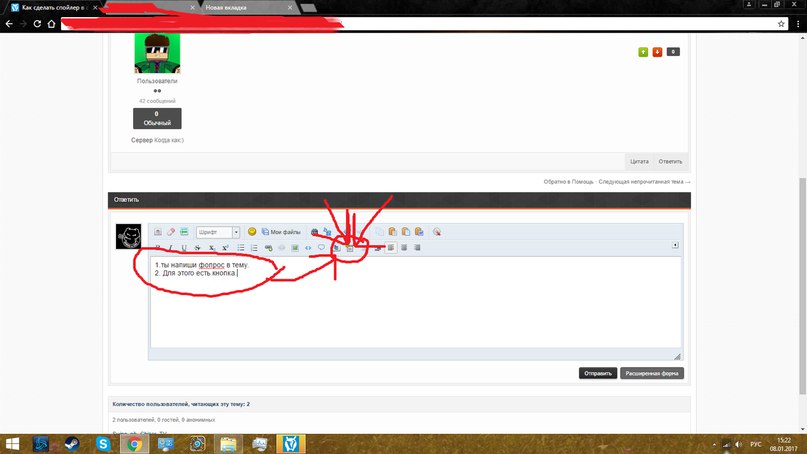Open Steam from the Windows taskbar
807x454 pixels.
[x=72, y=442]
